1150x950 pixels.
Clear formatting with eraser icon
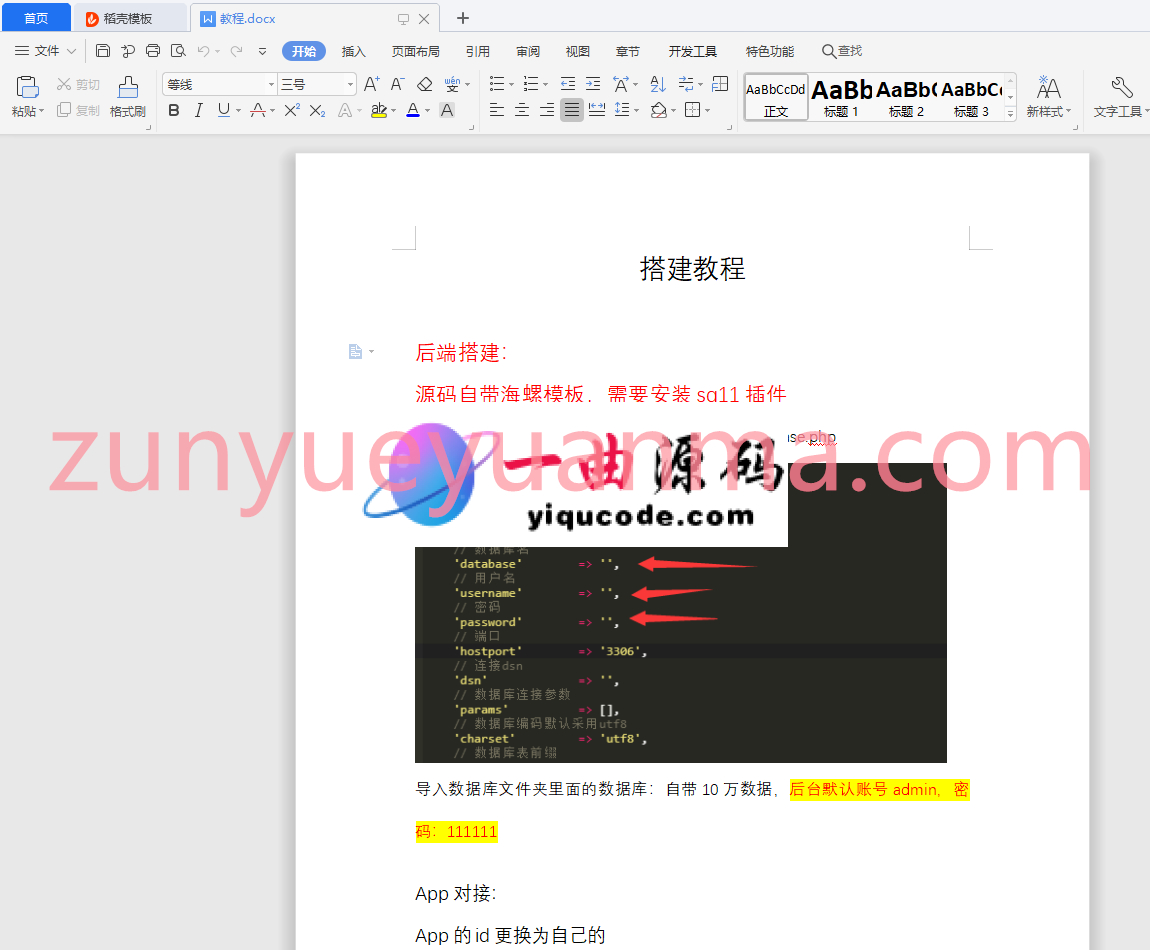coord(425,84)
